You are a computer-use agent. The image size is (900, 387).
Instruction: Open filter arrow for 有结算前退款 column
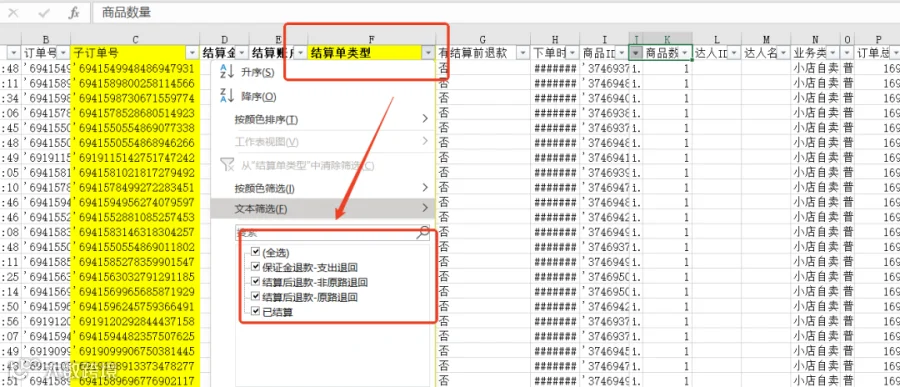[x=522, y=53]
